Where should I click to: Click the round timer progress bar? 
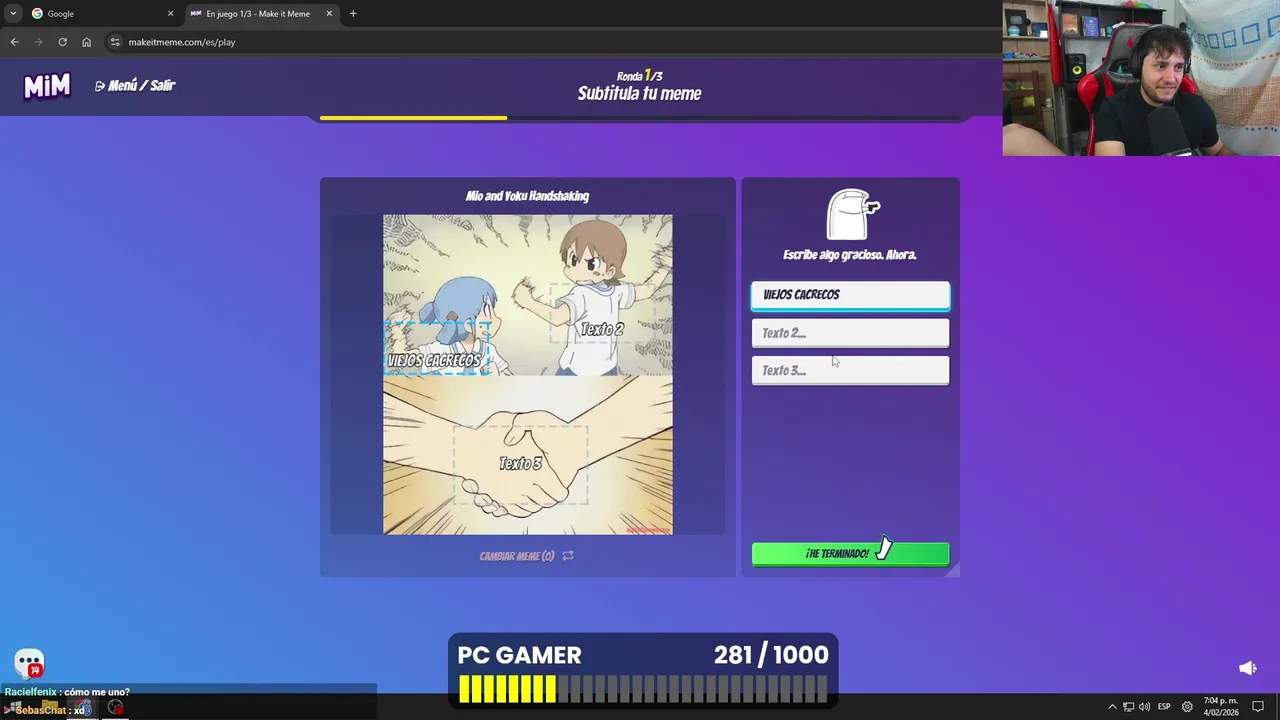pos(640,118)
